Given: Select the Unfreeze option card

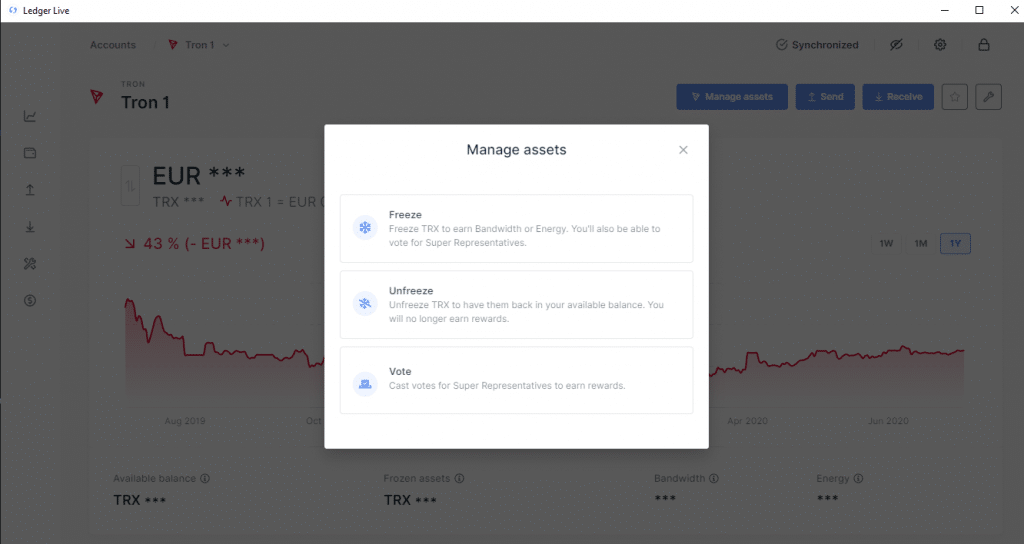Looking at the screenshot, I should point(516,304).
